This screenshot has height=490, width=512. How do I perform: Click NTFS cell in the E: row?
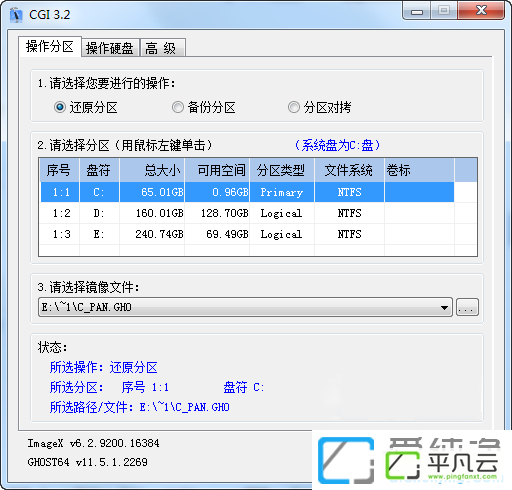(349, 234)
